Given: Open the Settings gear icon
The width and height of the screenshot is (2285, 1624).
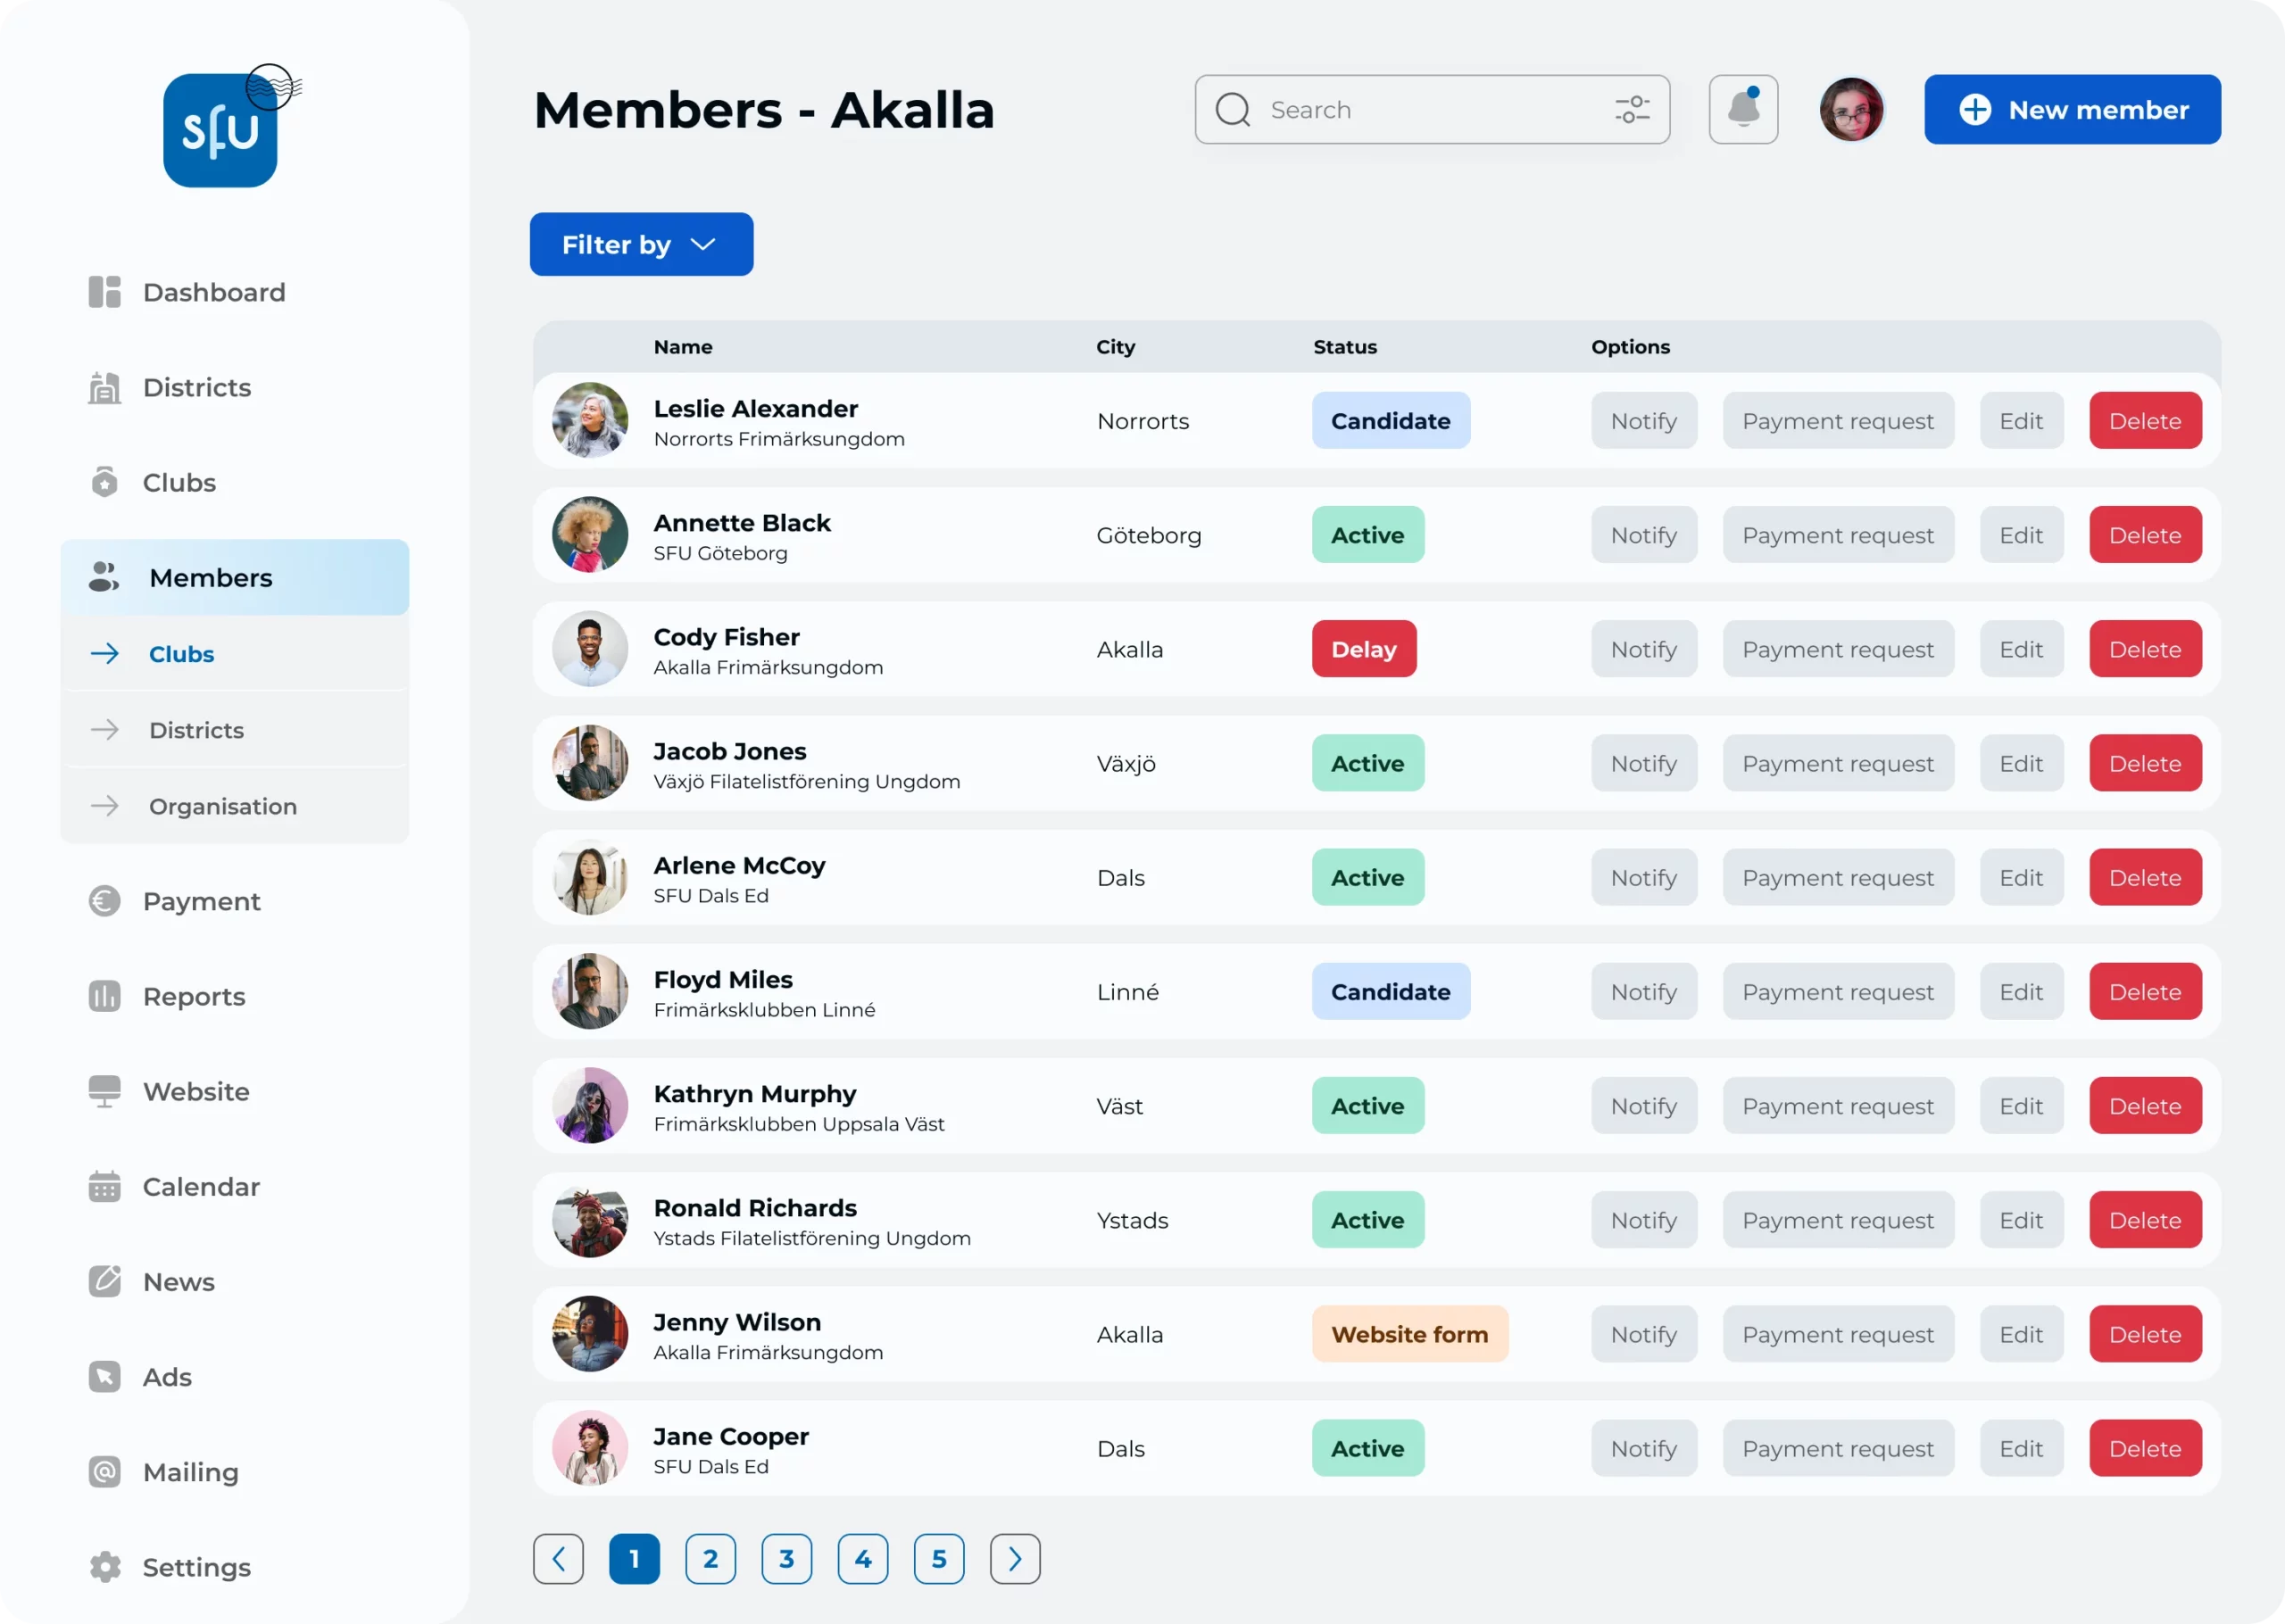Looking at the screenshot, I should [x=105, y=1567].
